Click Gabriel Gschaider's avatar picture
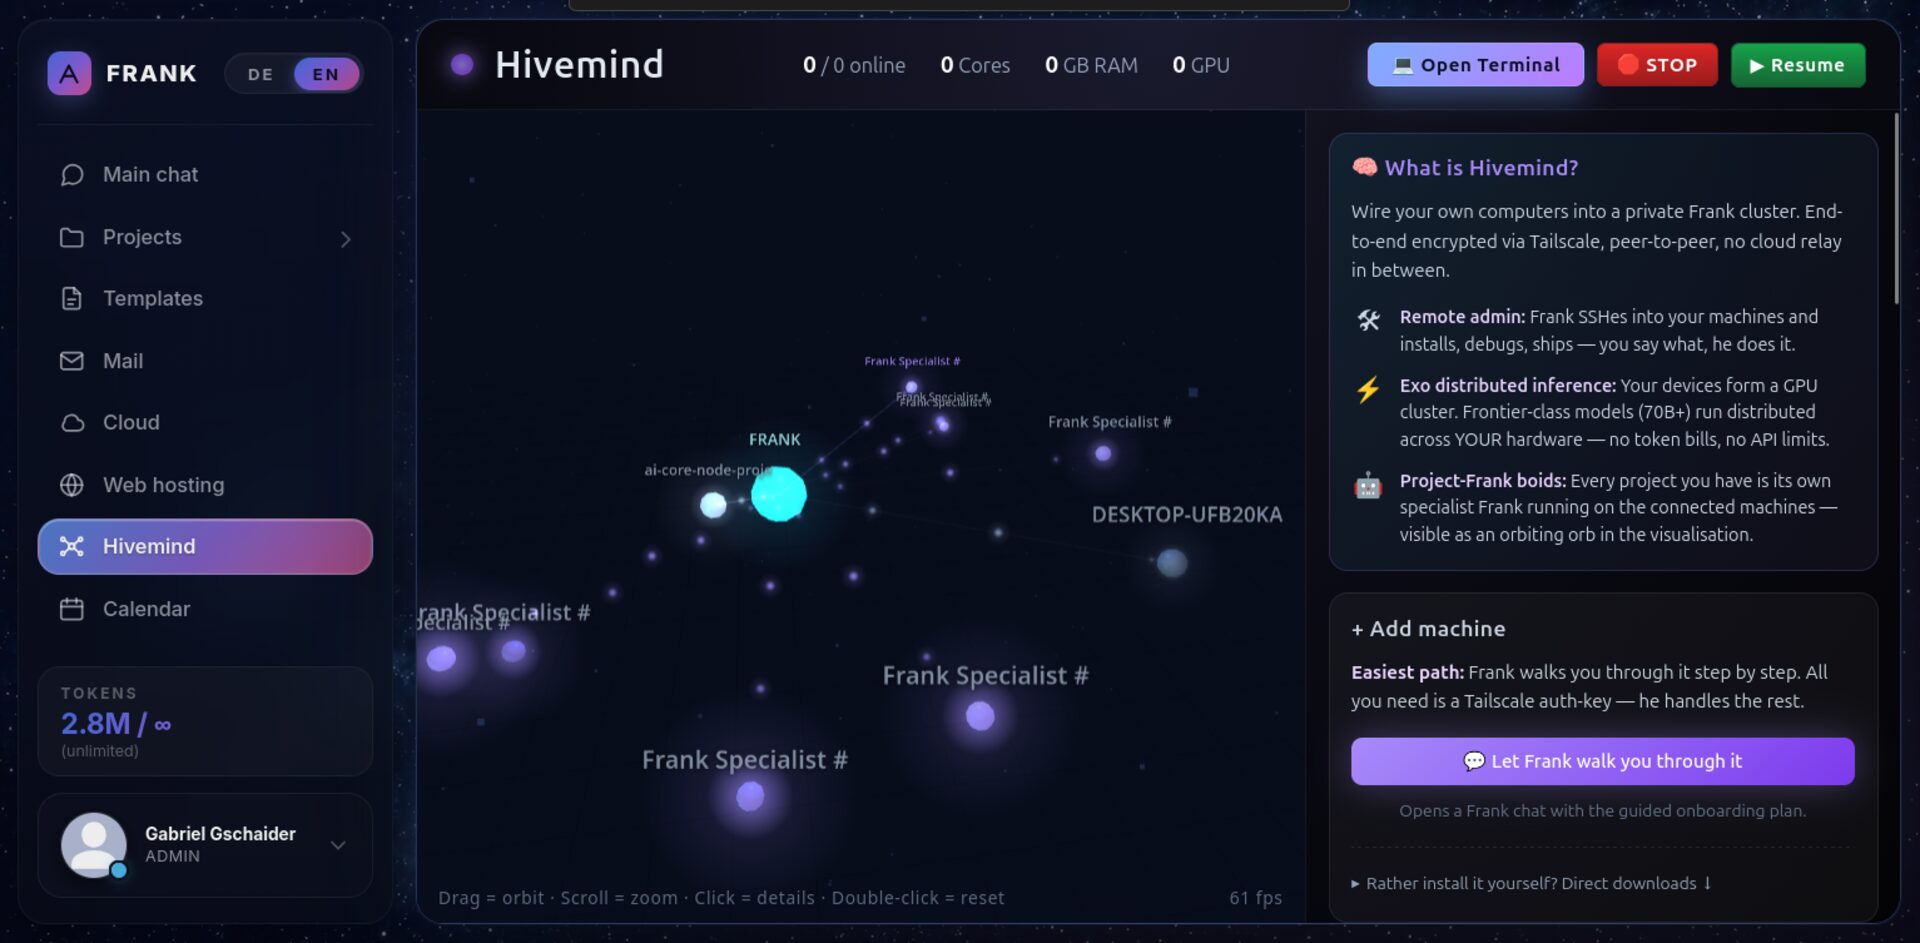This screenshot has width=1920, height=943. (94, 845)
